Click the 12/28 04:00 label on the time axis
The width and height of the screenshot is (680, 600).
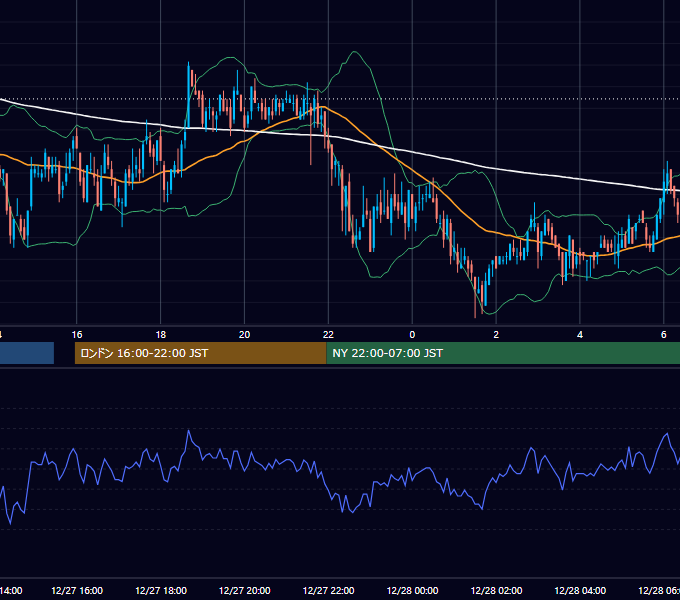[580, 590]
